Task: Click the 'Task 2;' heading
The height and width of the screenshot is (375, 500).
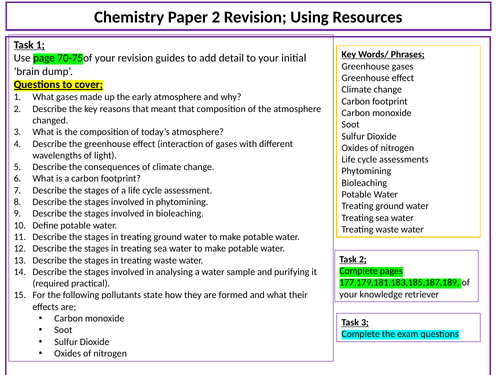Action: click(x=353, y=259)
